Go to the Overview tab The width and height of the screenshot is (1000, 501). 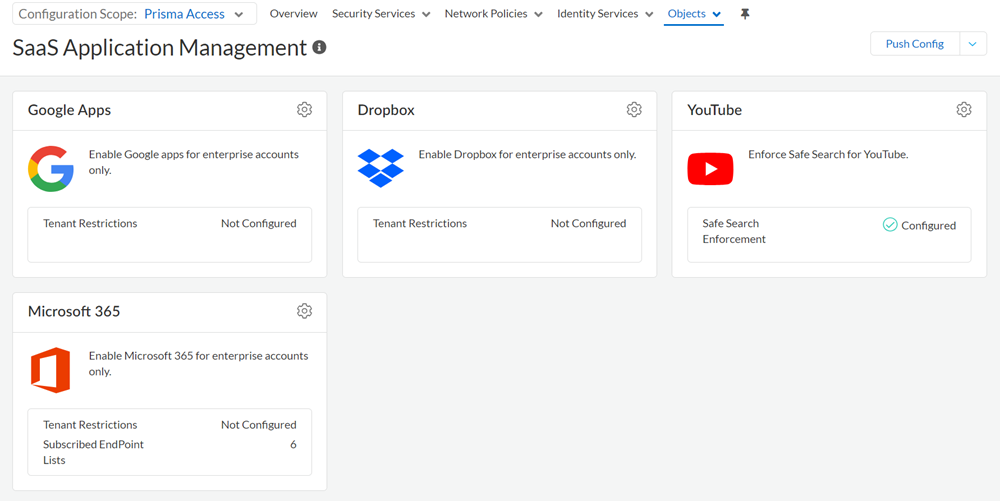[293, 14]
